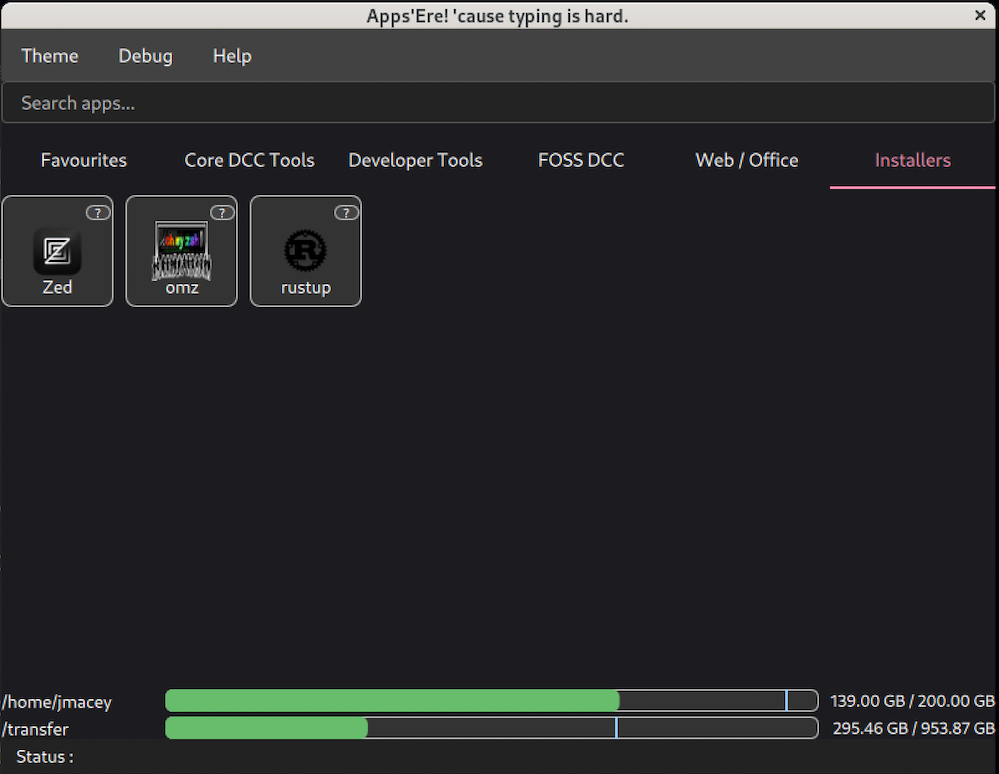Click the /transfer disk usage bar

coord(491,728)
